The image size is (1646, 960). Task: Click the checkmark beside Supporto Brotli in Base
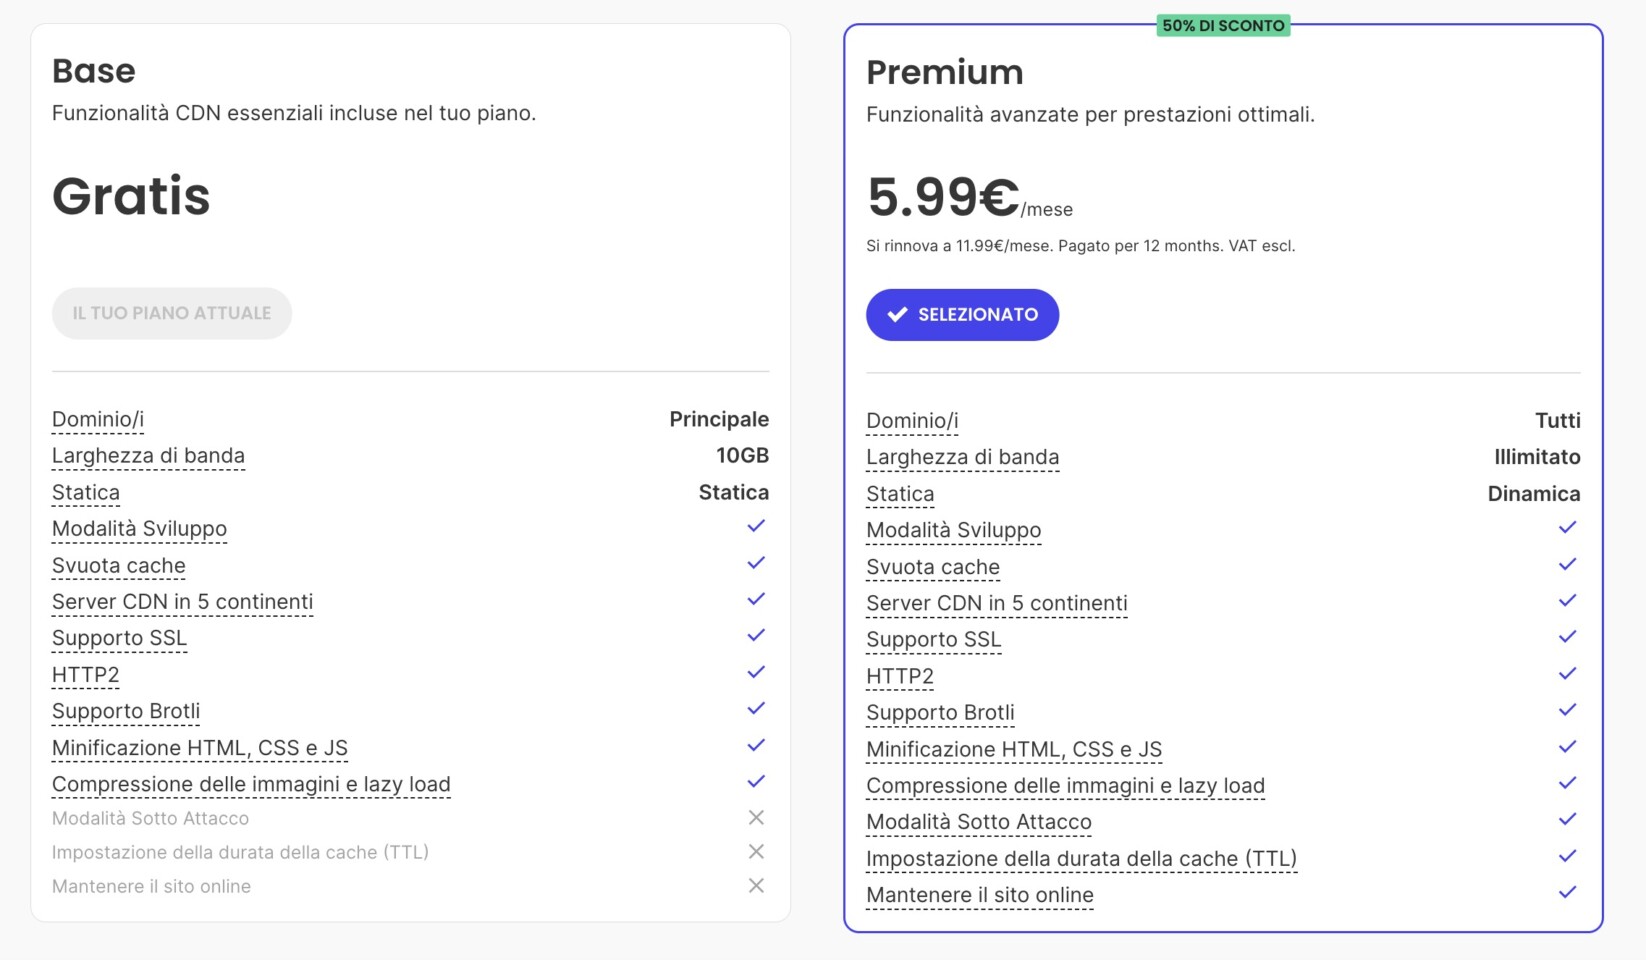click(756, 709)
